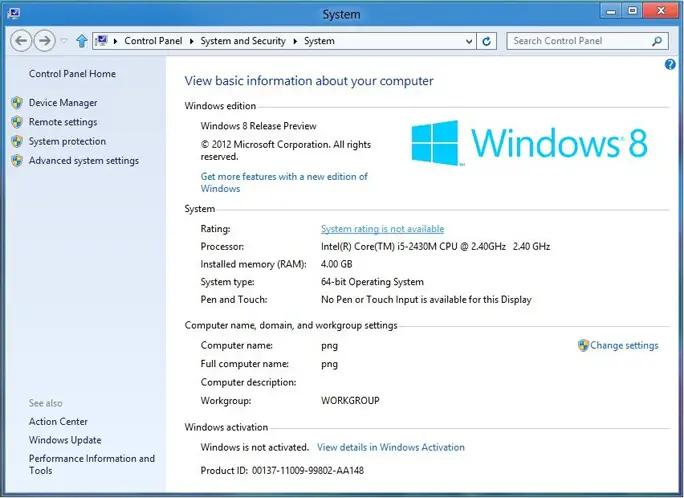Click the Windows 8 logo image
Viewport: 684px width, 498px height.
[x=530, y=143]
